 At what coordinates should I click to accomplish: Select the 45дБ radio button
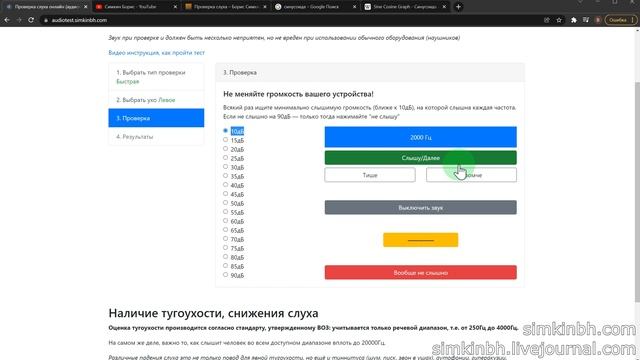point(225,193)
